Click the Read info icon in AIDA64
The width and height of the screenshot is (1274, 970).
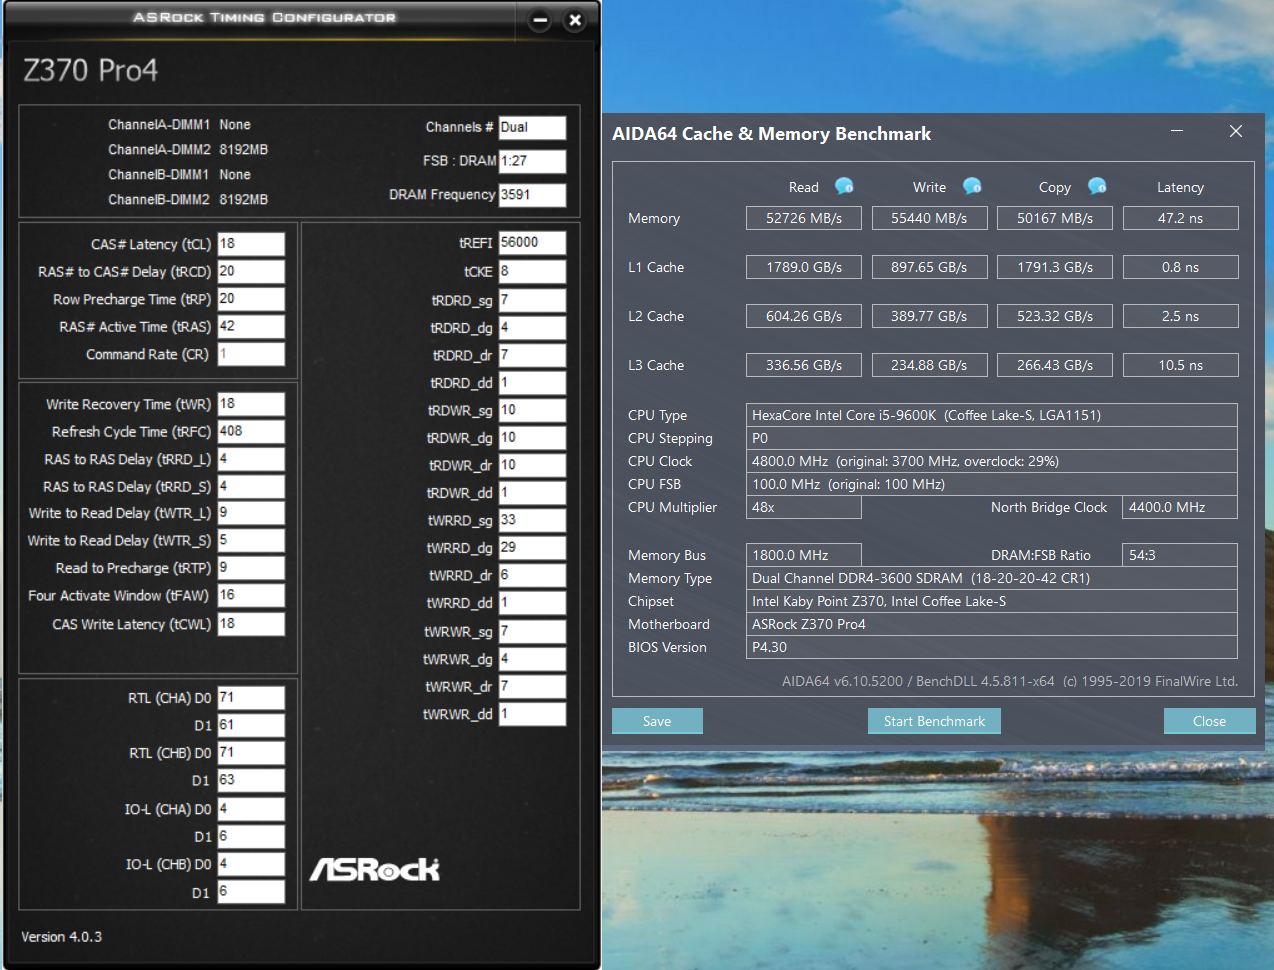844,186
